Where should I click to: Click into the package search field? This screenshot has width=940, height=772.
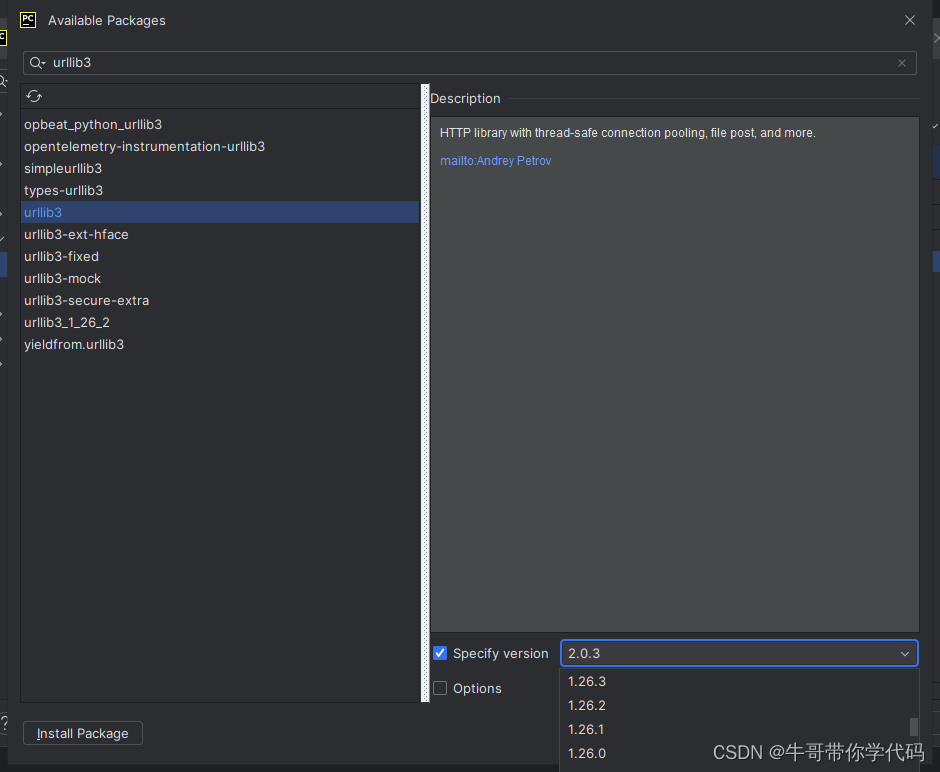pos(469,63)
